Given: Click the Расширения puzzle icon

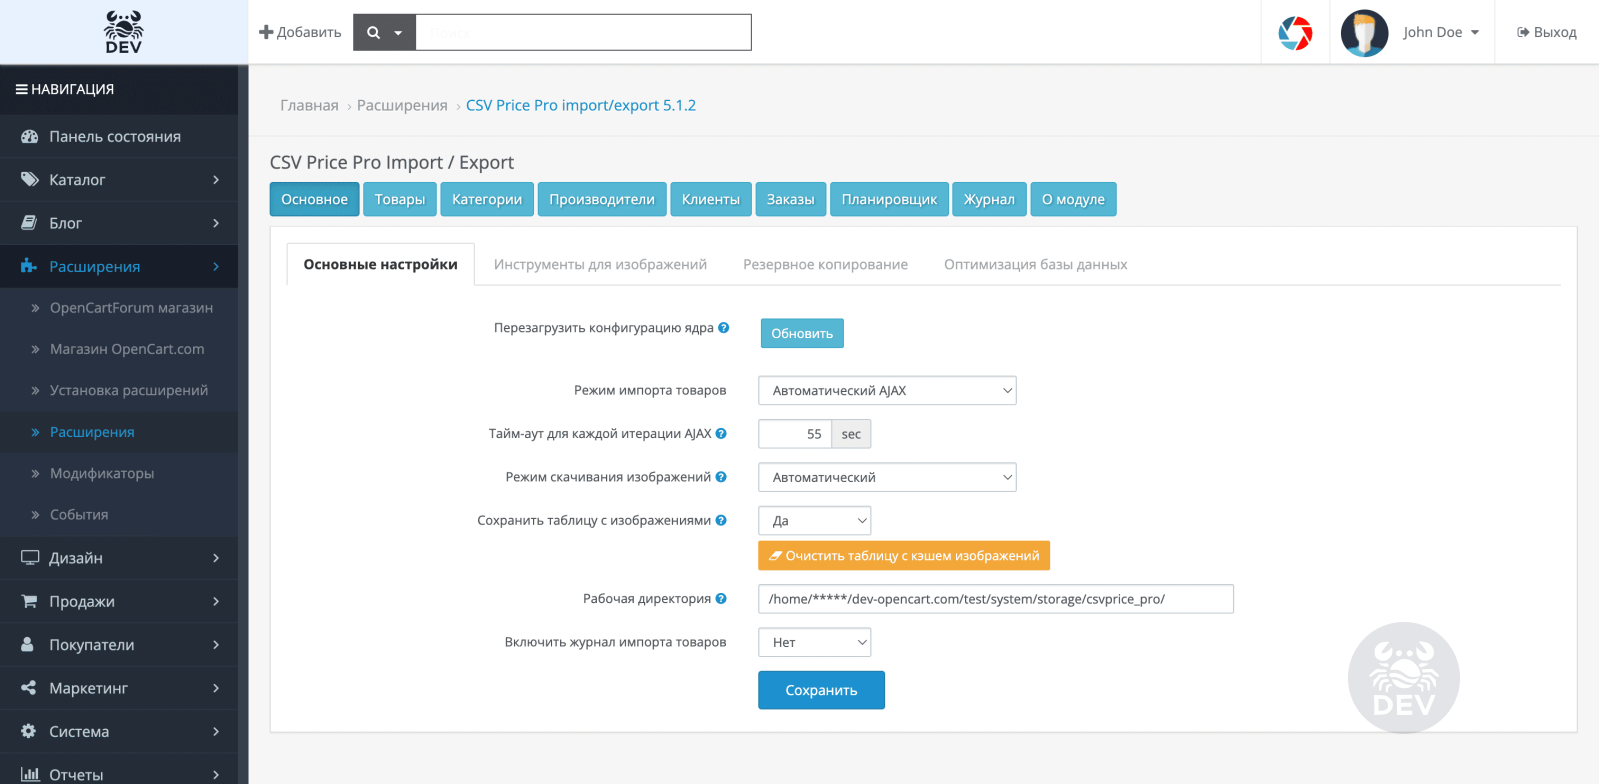Looking at the screenshot, I should click(x=29, y=266).
